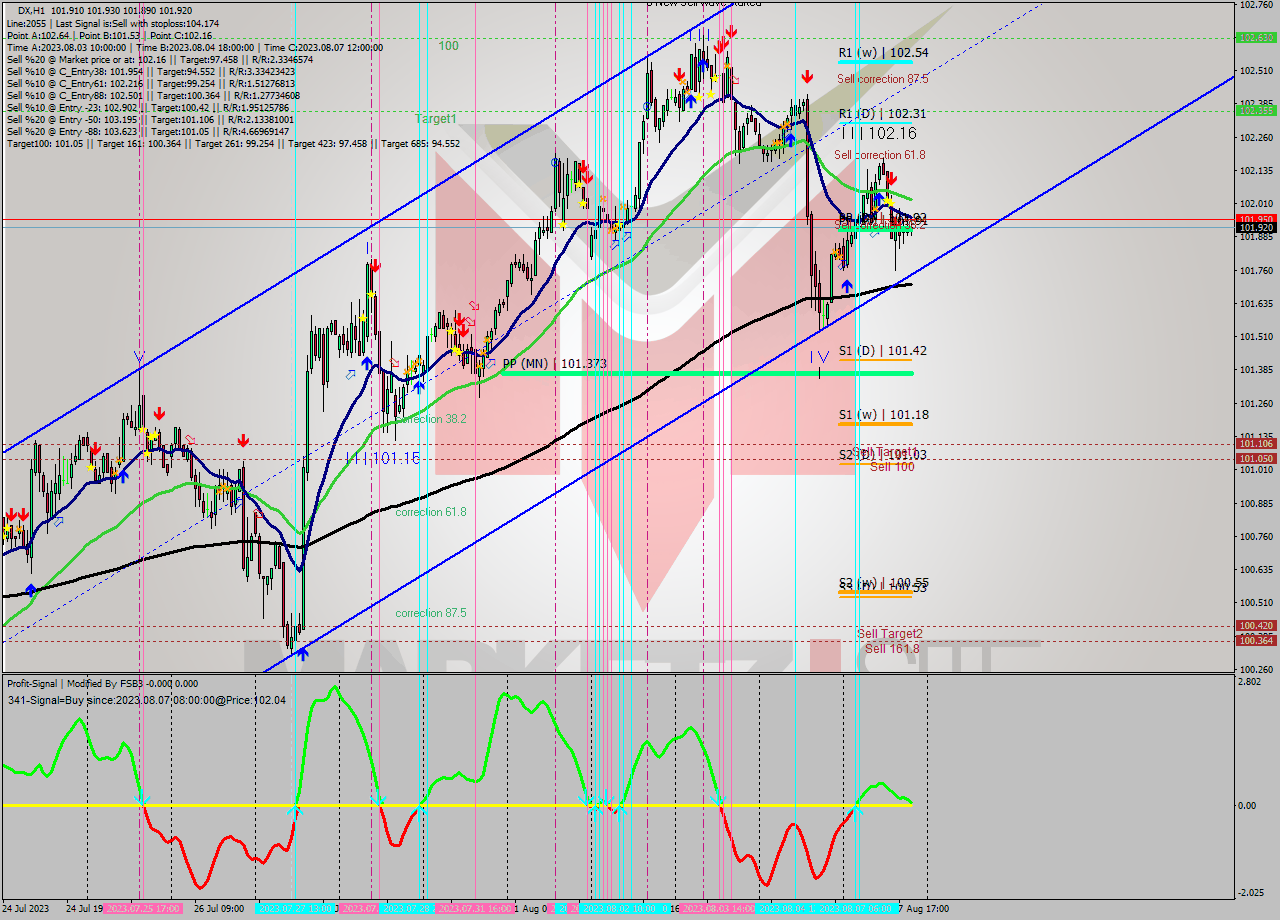Click the green 102.630 price tag on axis
The width and height of the screenshot is (1280, 920).
pyautogui.click(x=1256, y=37)
